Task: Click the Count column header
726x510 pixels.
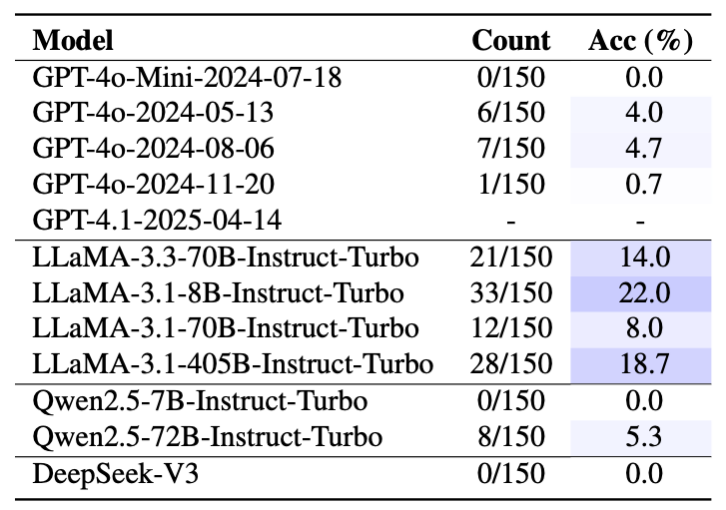Action: [511, 40]
